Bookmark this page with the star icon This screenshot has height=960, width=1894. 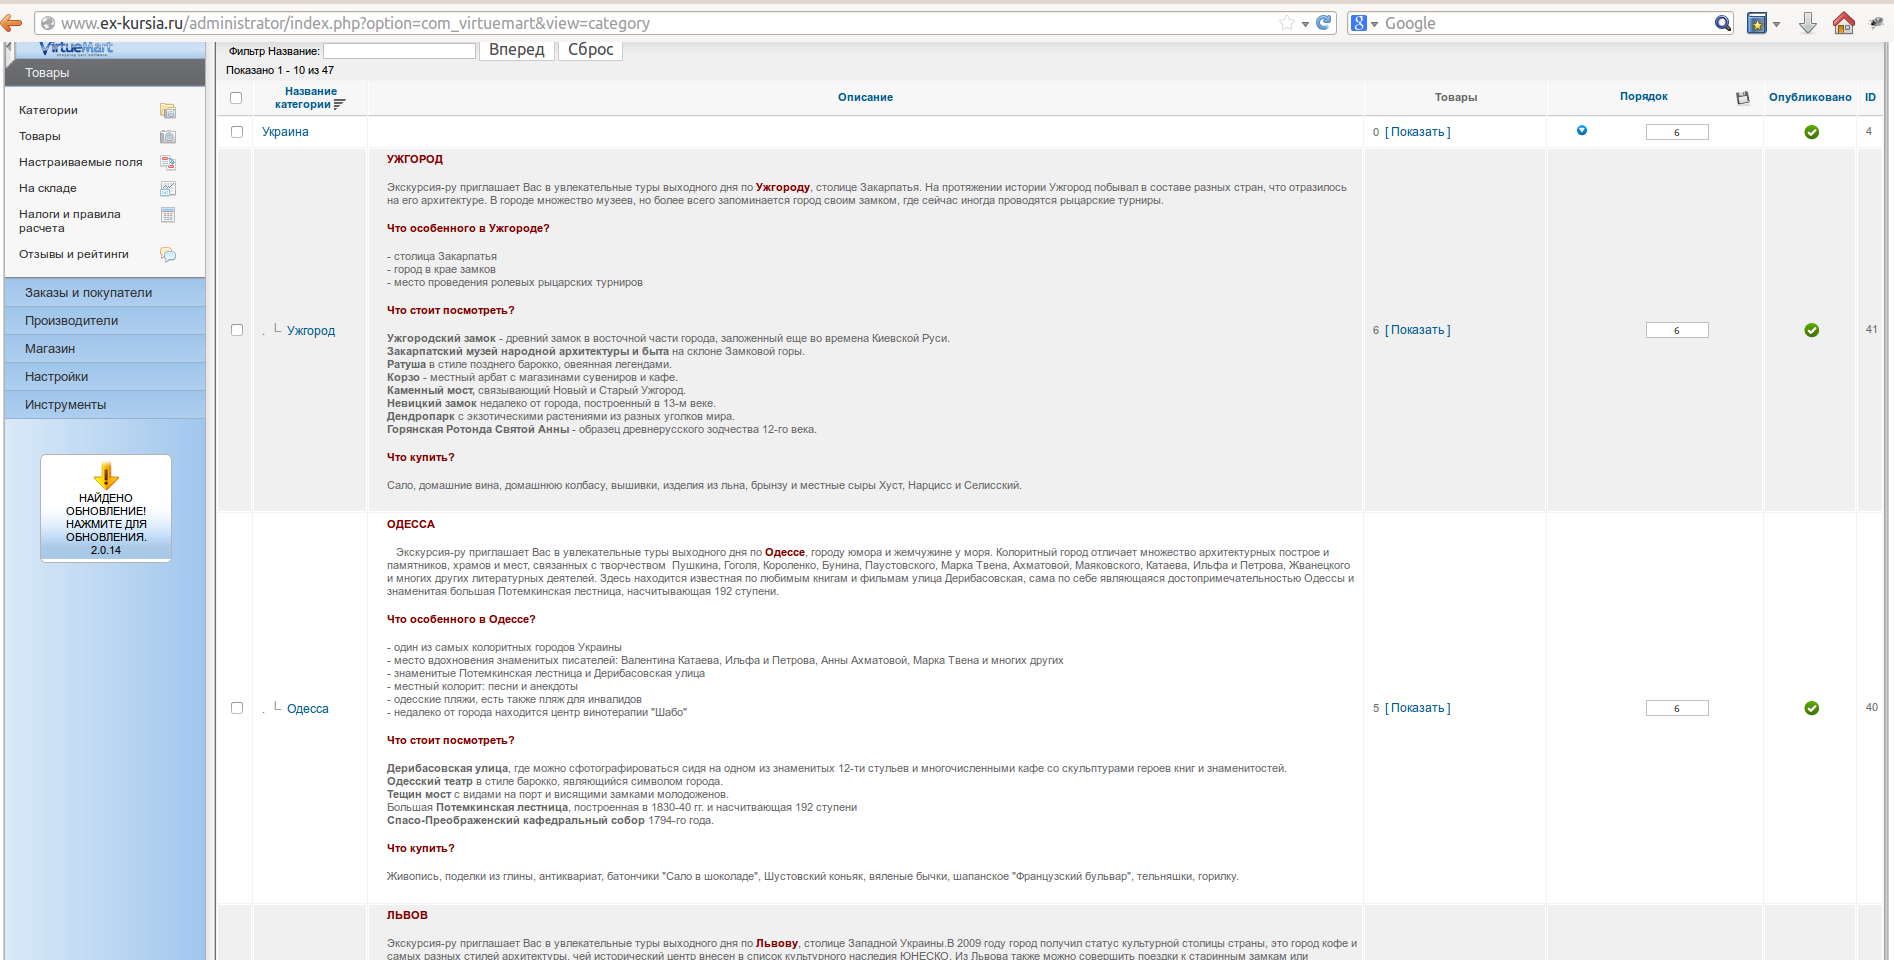(1287, 23)
